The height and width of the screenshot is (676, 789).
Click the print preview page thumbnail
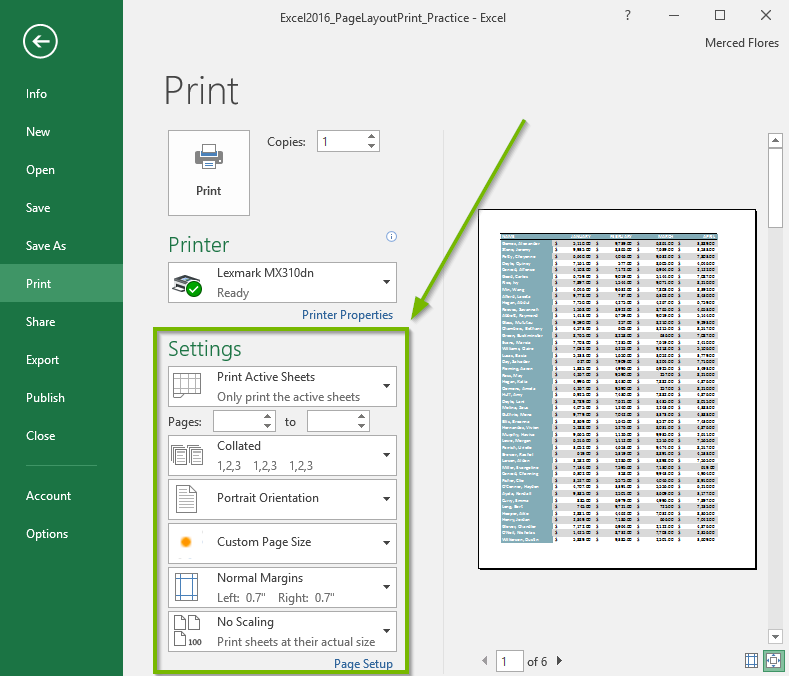[x=617, y=389]
